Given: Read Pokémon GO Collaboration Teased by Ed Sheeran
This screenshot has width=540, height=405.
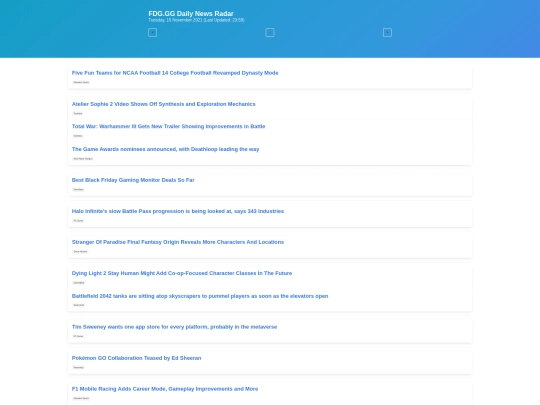Looking at the screenshot, I should point(136,358).
